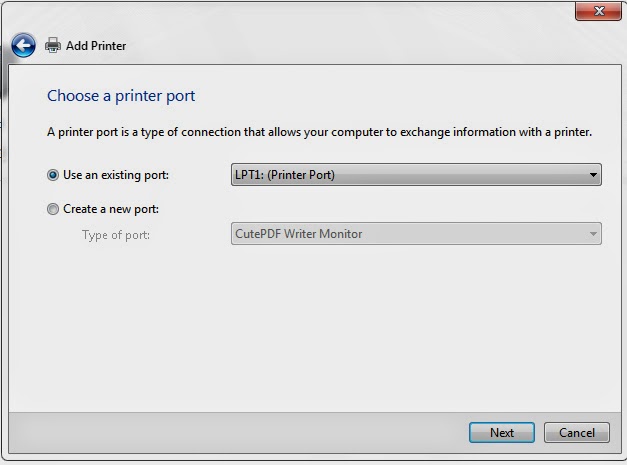Click the printer port description sentence
The image size is (627, 465).
(319, 132)
